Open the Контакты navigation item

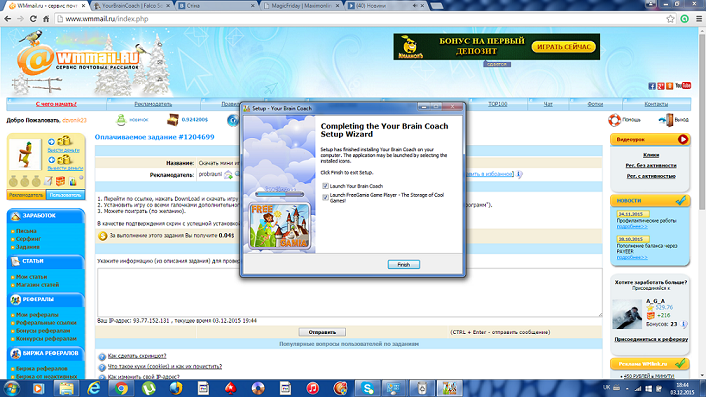click(x=656, y=104)
